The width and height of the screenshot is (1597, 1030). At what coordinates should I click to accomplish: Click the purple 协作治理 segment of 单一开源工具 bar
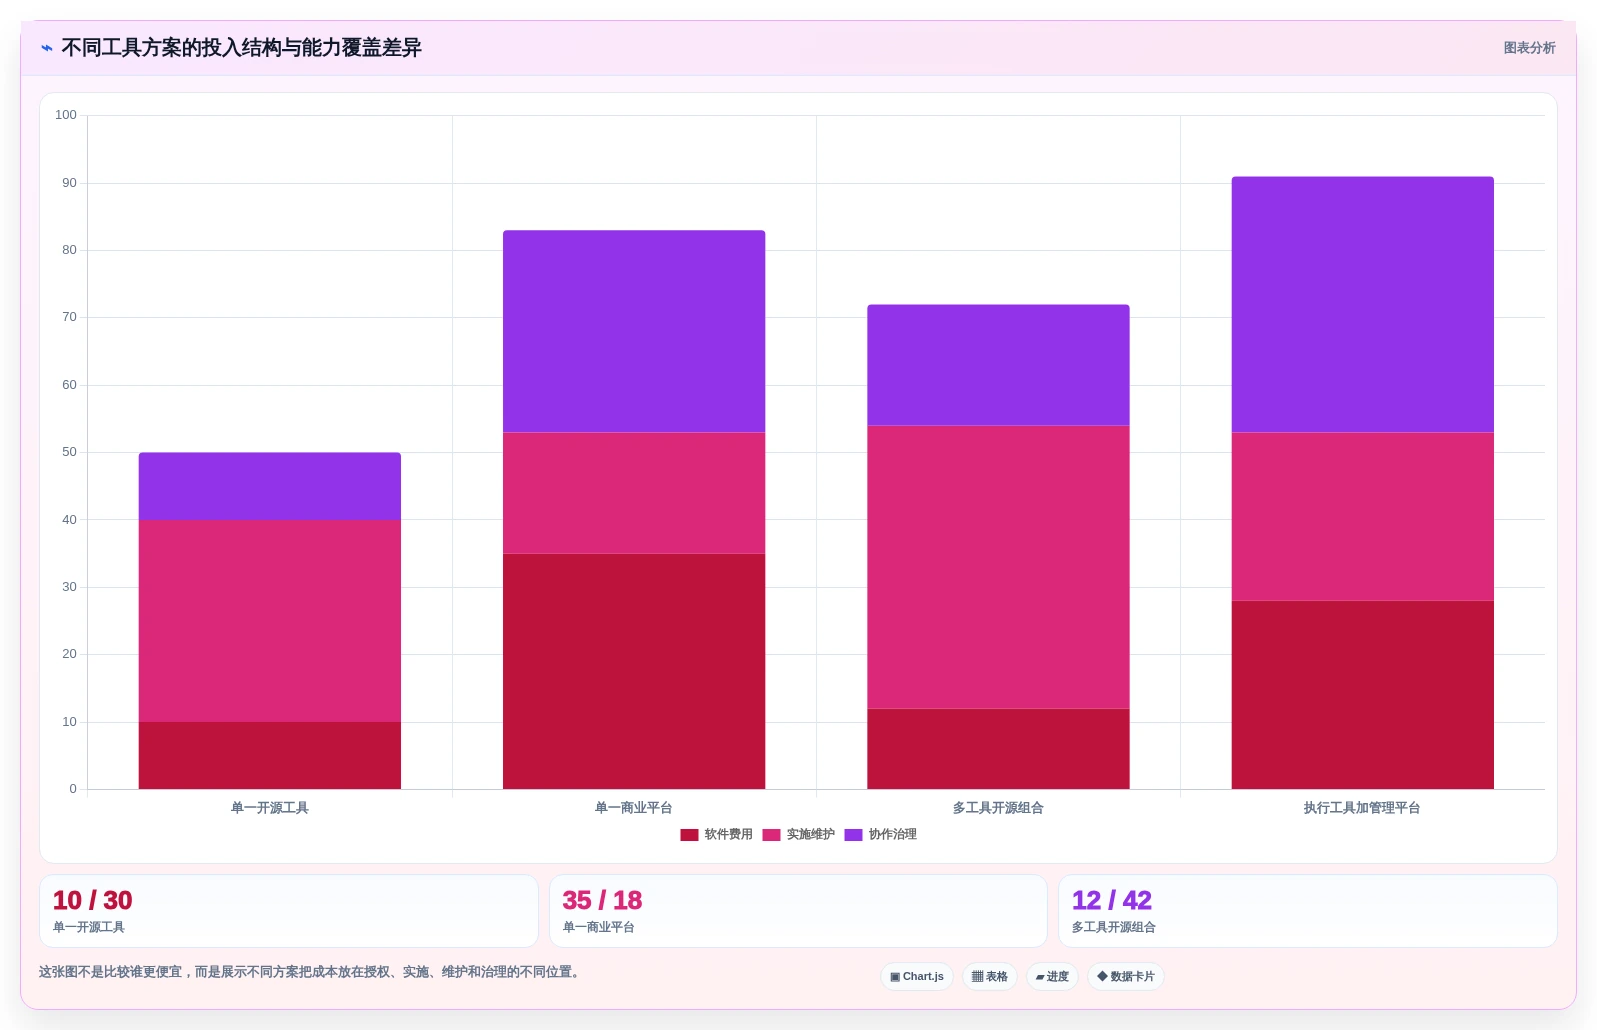270,486
